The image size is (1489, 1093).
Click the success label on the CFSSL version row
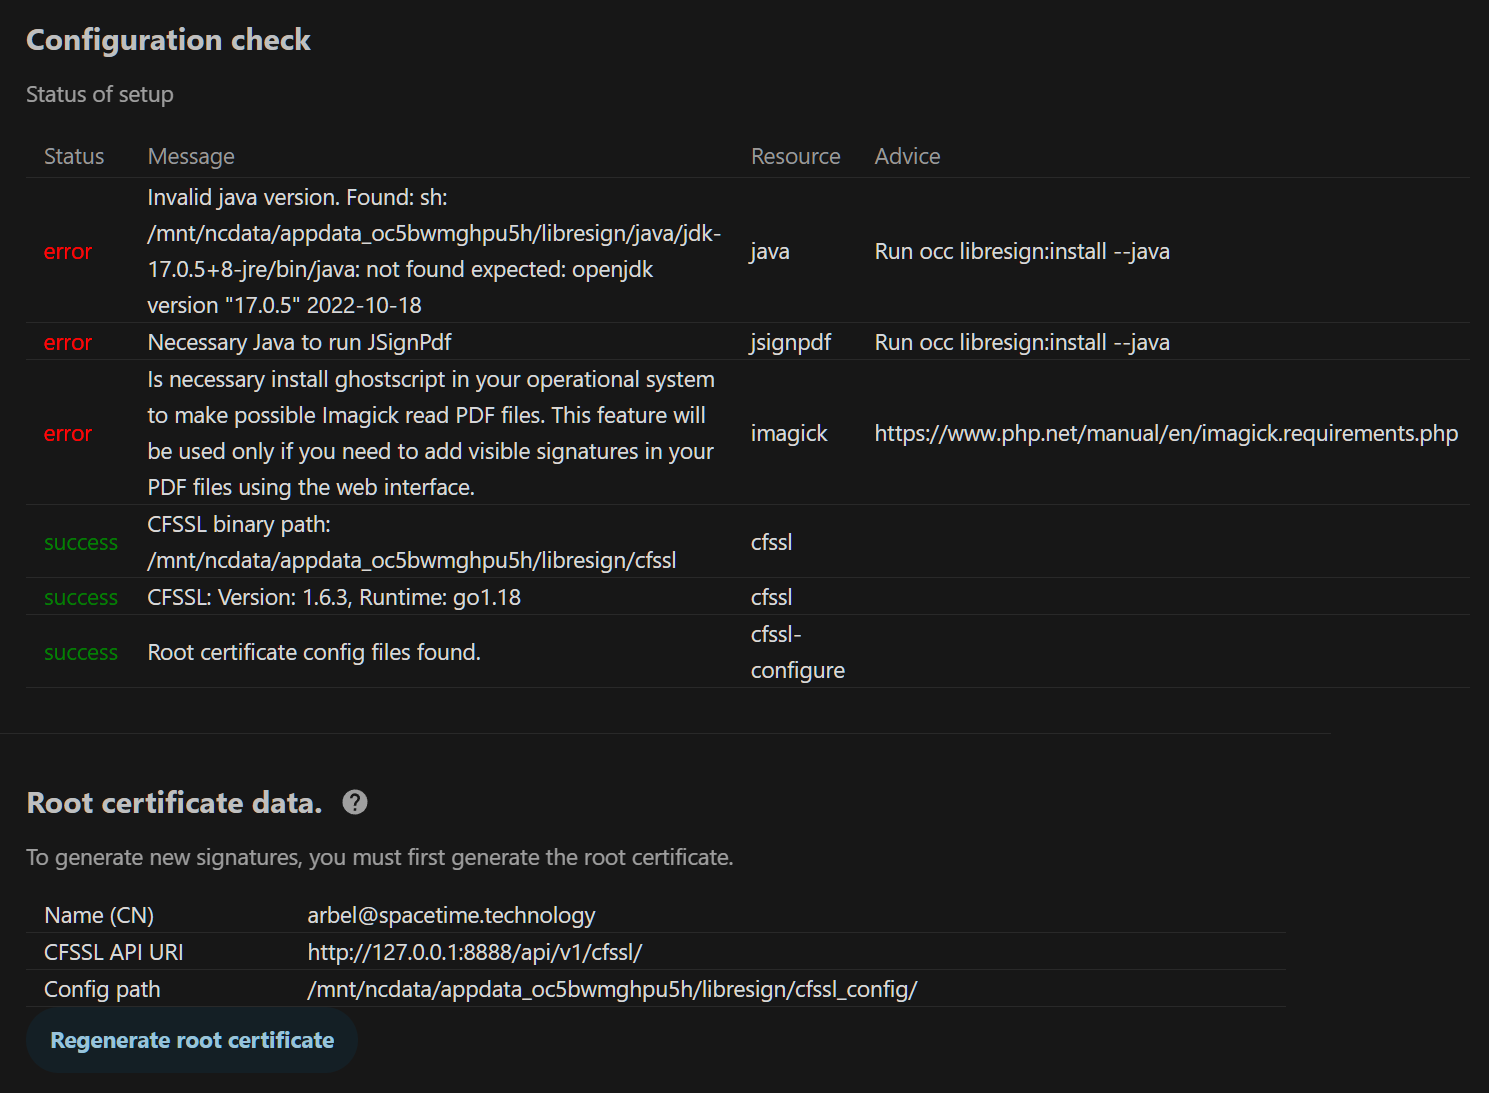click(x=80, y=597)
